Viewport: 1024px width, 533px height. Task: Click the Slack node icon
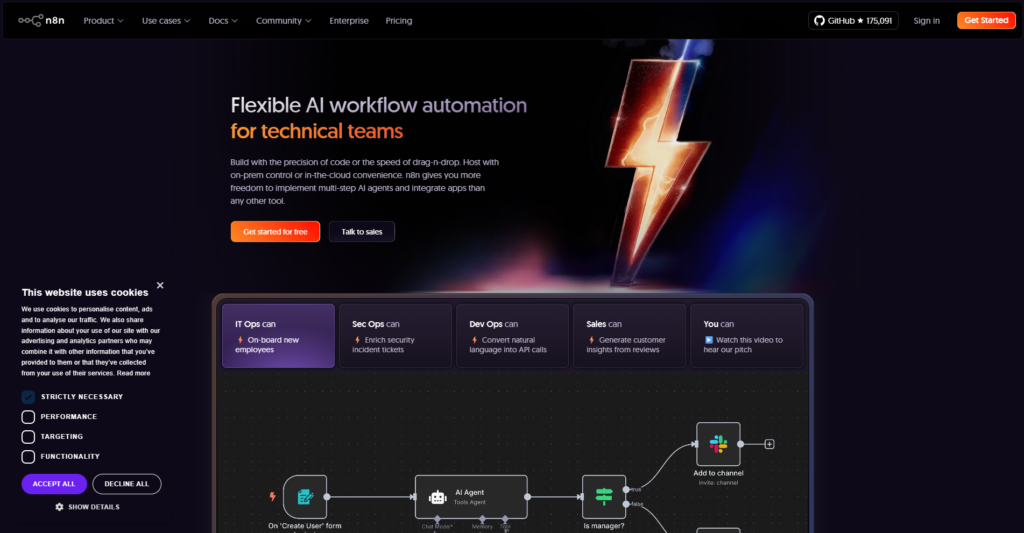click(718, 443)
